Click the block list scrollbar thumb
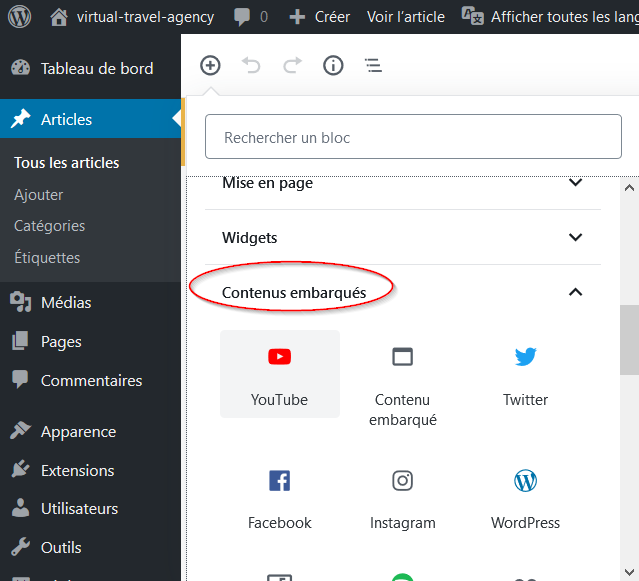Screen dimensions: 639x581 click(629, 339)
